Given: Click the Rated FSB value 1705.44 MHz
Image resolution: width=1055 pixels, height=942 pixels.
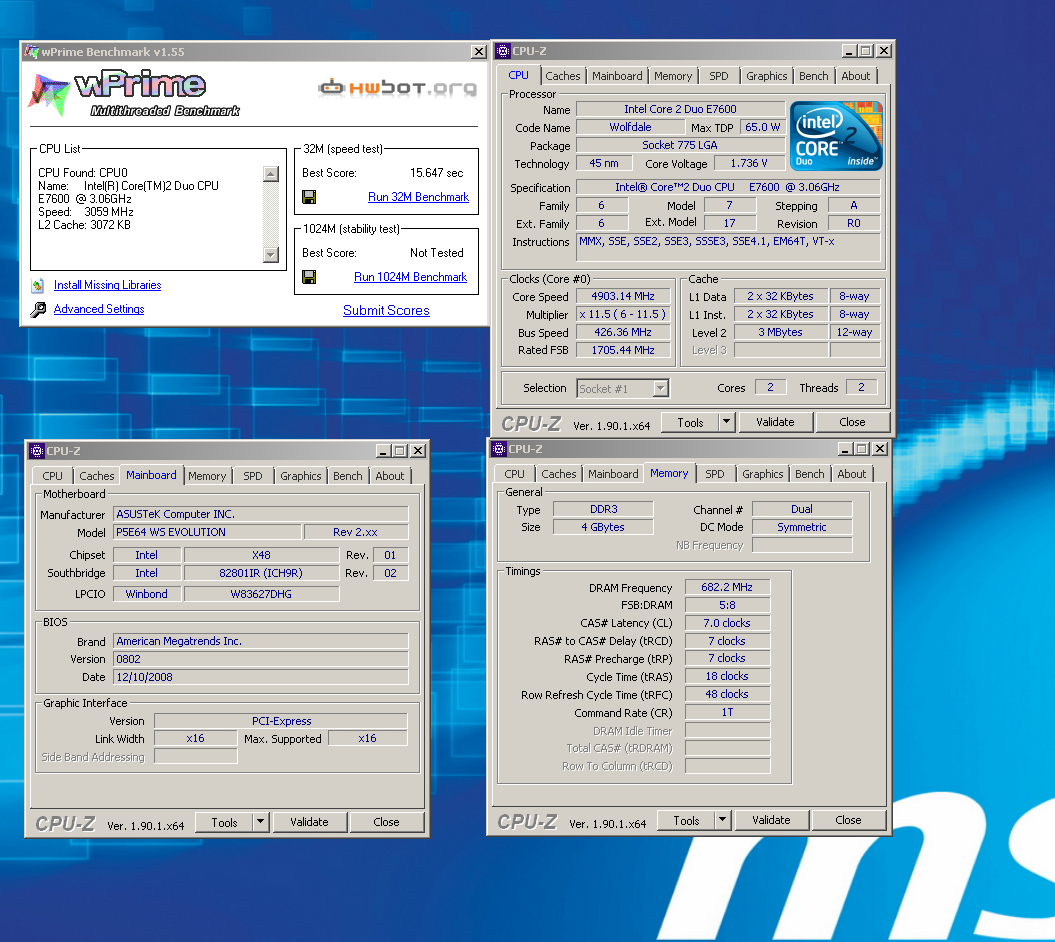Looking at the screenshot, I should 623,350.
